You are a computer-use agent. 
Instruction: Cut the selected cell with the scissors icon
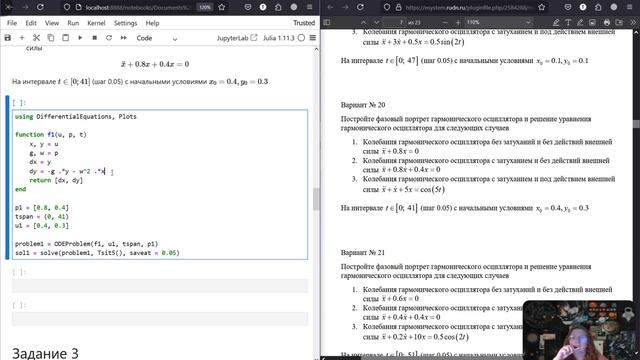[36, 38]
